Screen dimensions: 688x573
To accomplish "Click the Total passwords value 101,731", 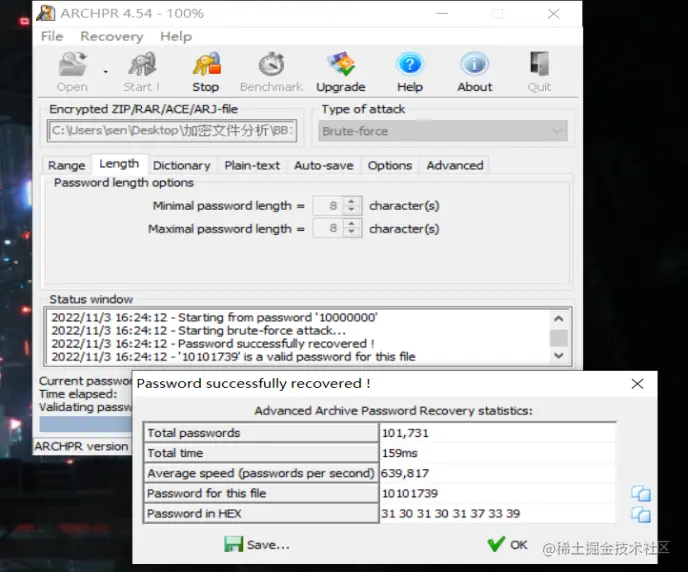I will coord(405,433).
